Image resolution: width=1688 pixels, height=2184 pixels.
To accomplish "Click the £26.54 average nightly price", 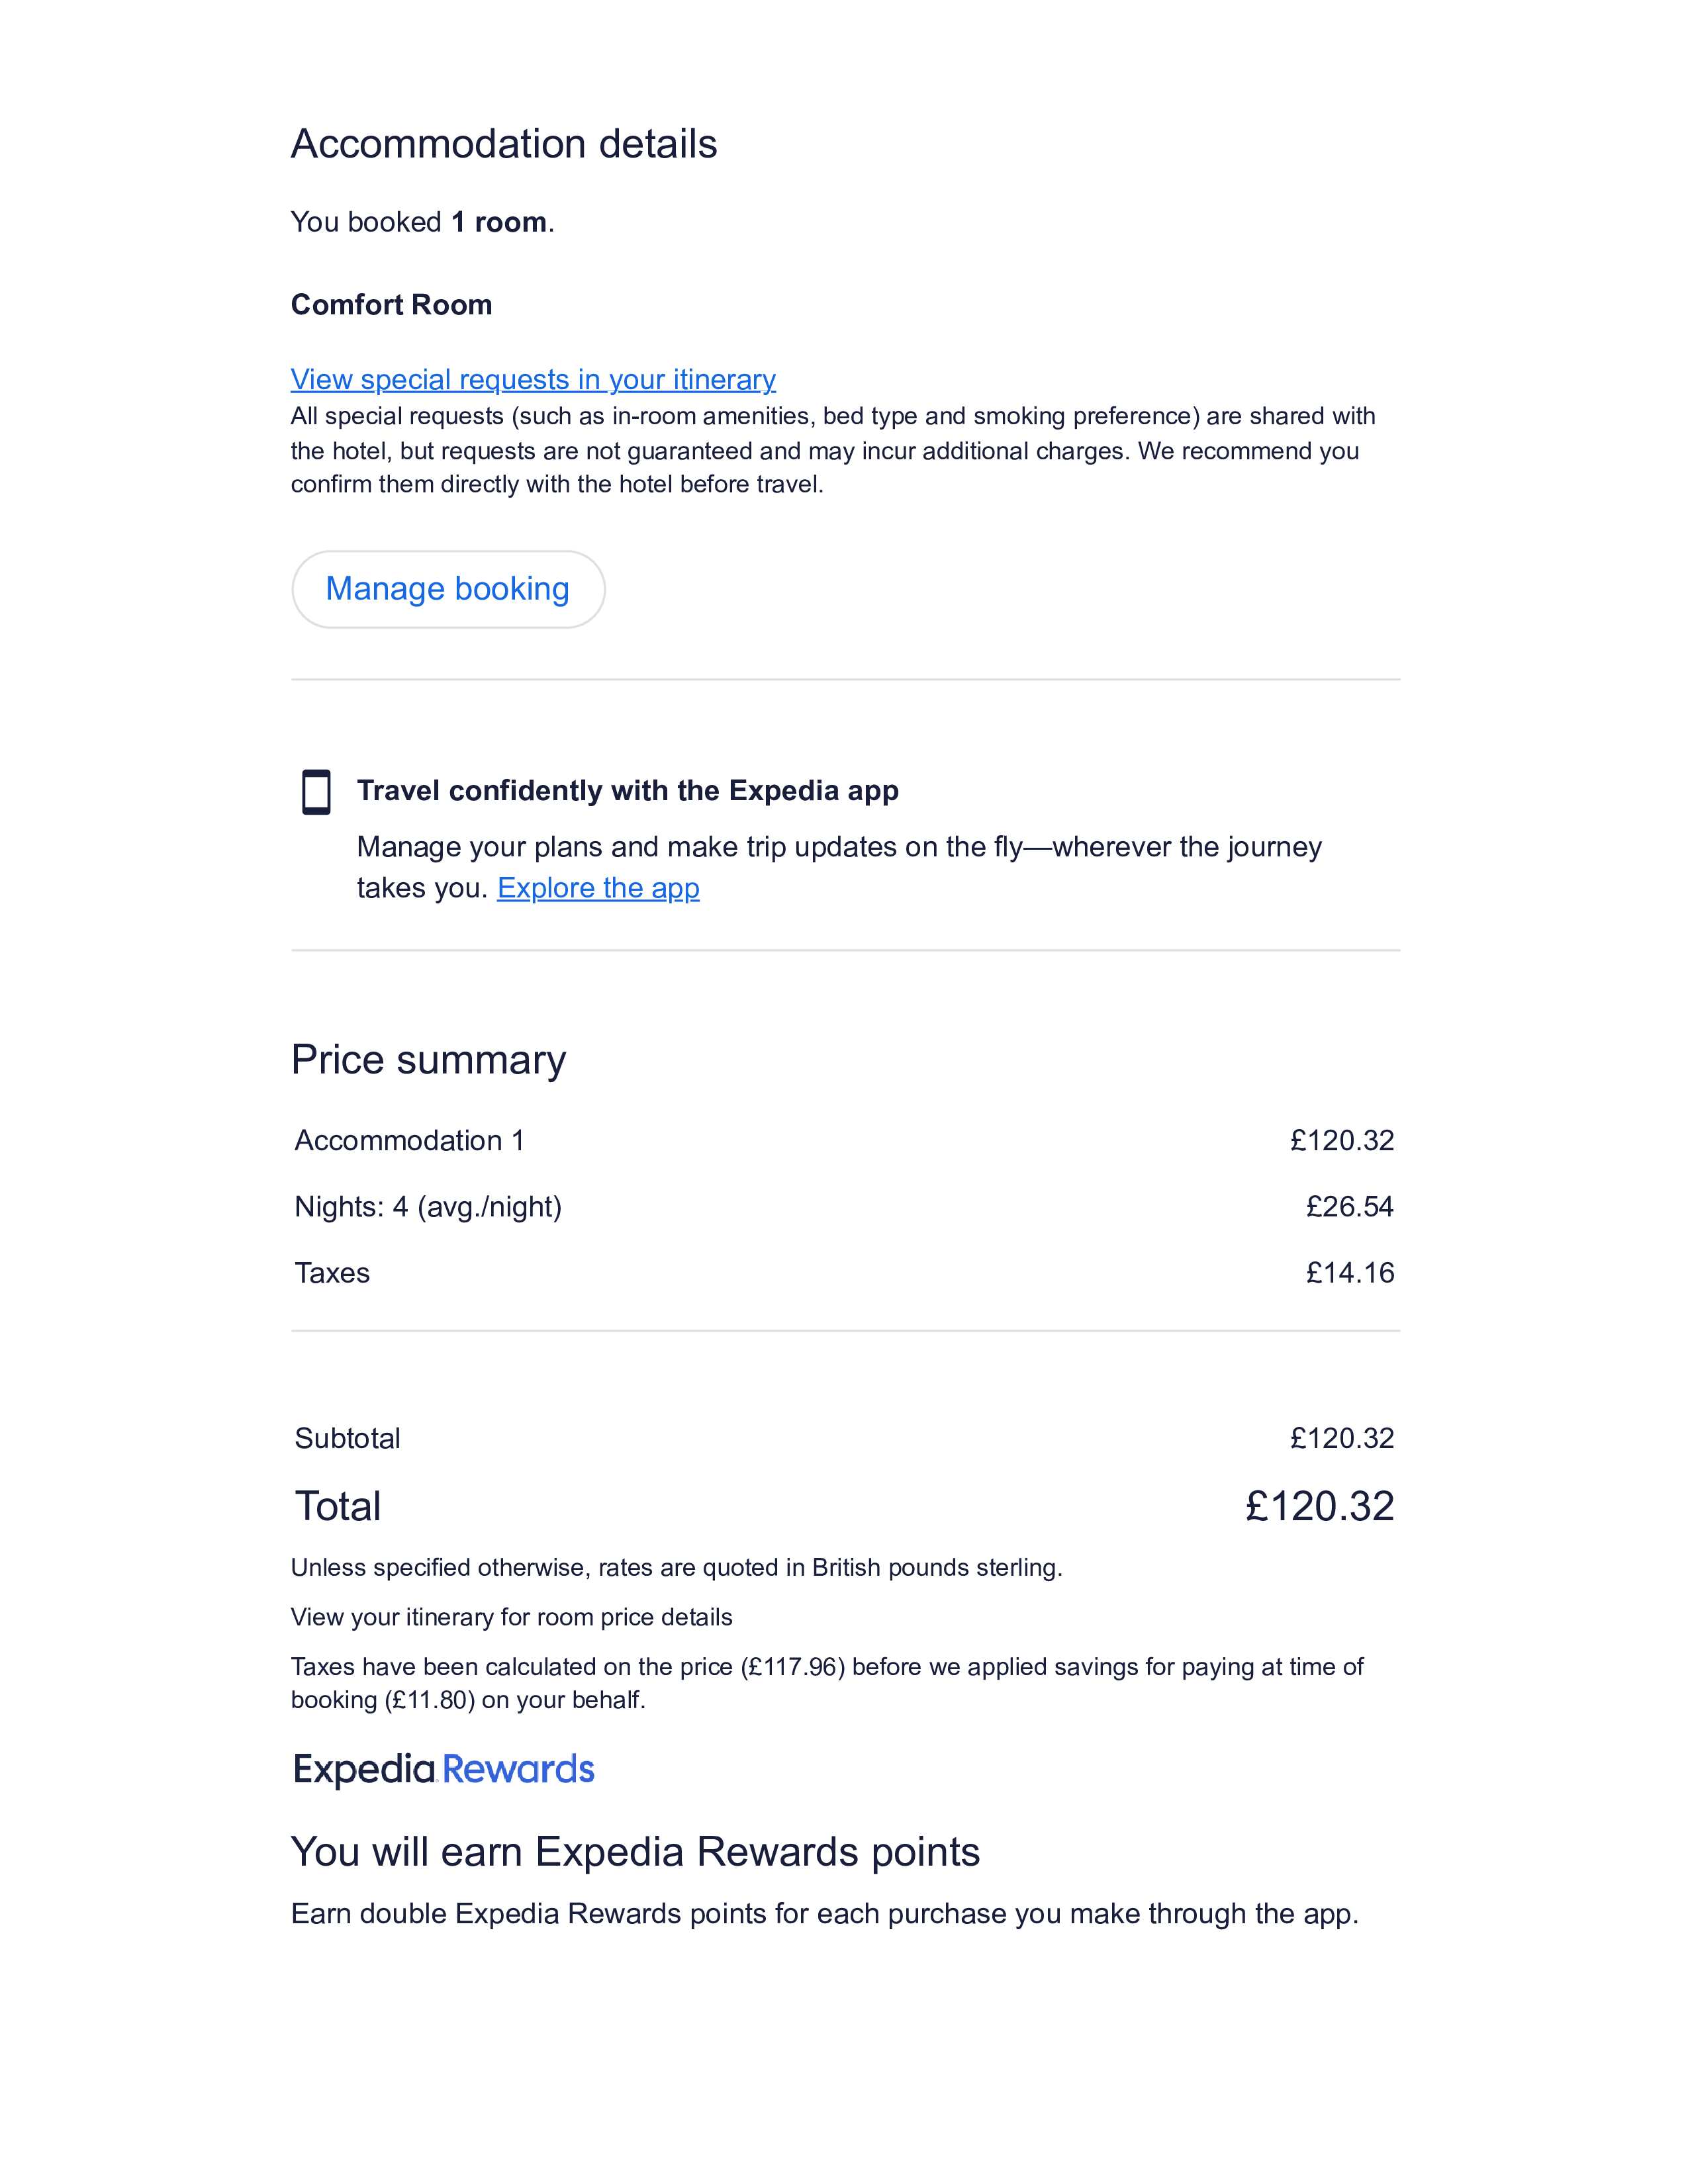I will tap(1349, 1207).
